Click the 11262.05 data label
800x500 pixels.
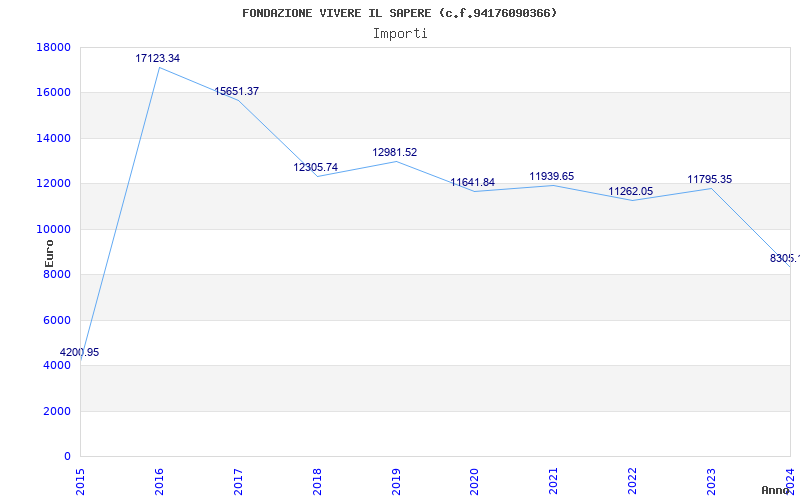click(x=631, y=192)
